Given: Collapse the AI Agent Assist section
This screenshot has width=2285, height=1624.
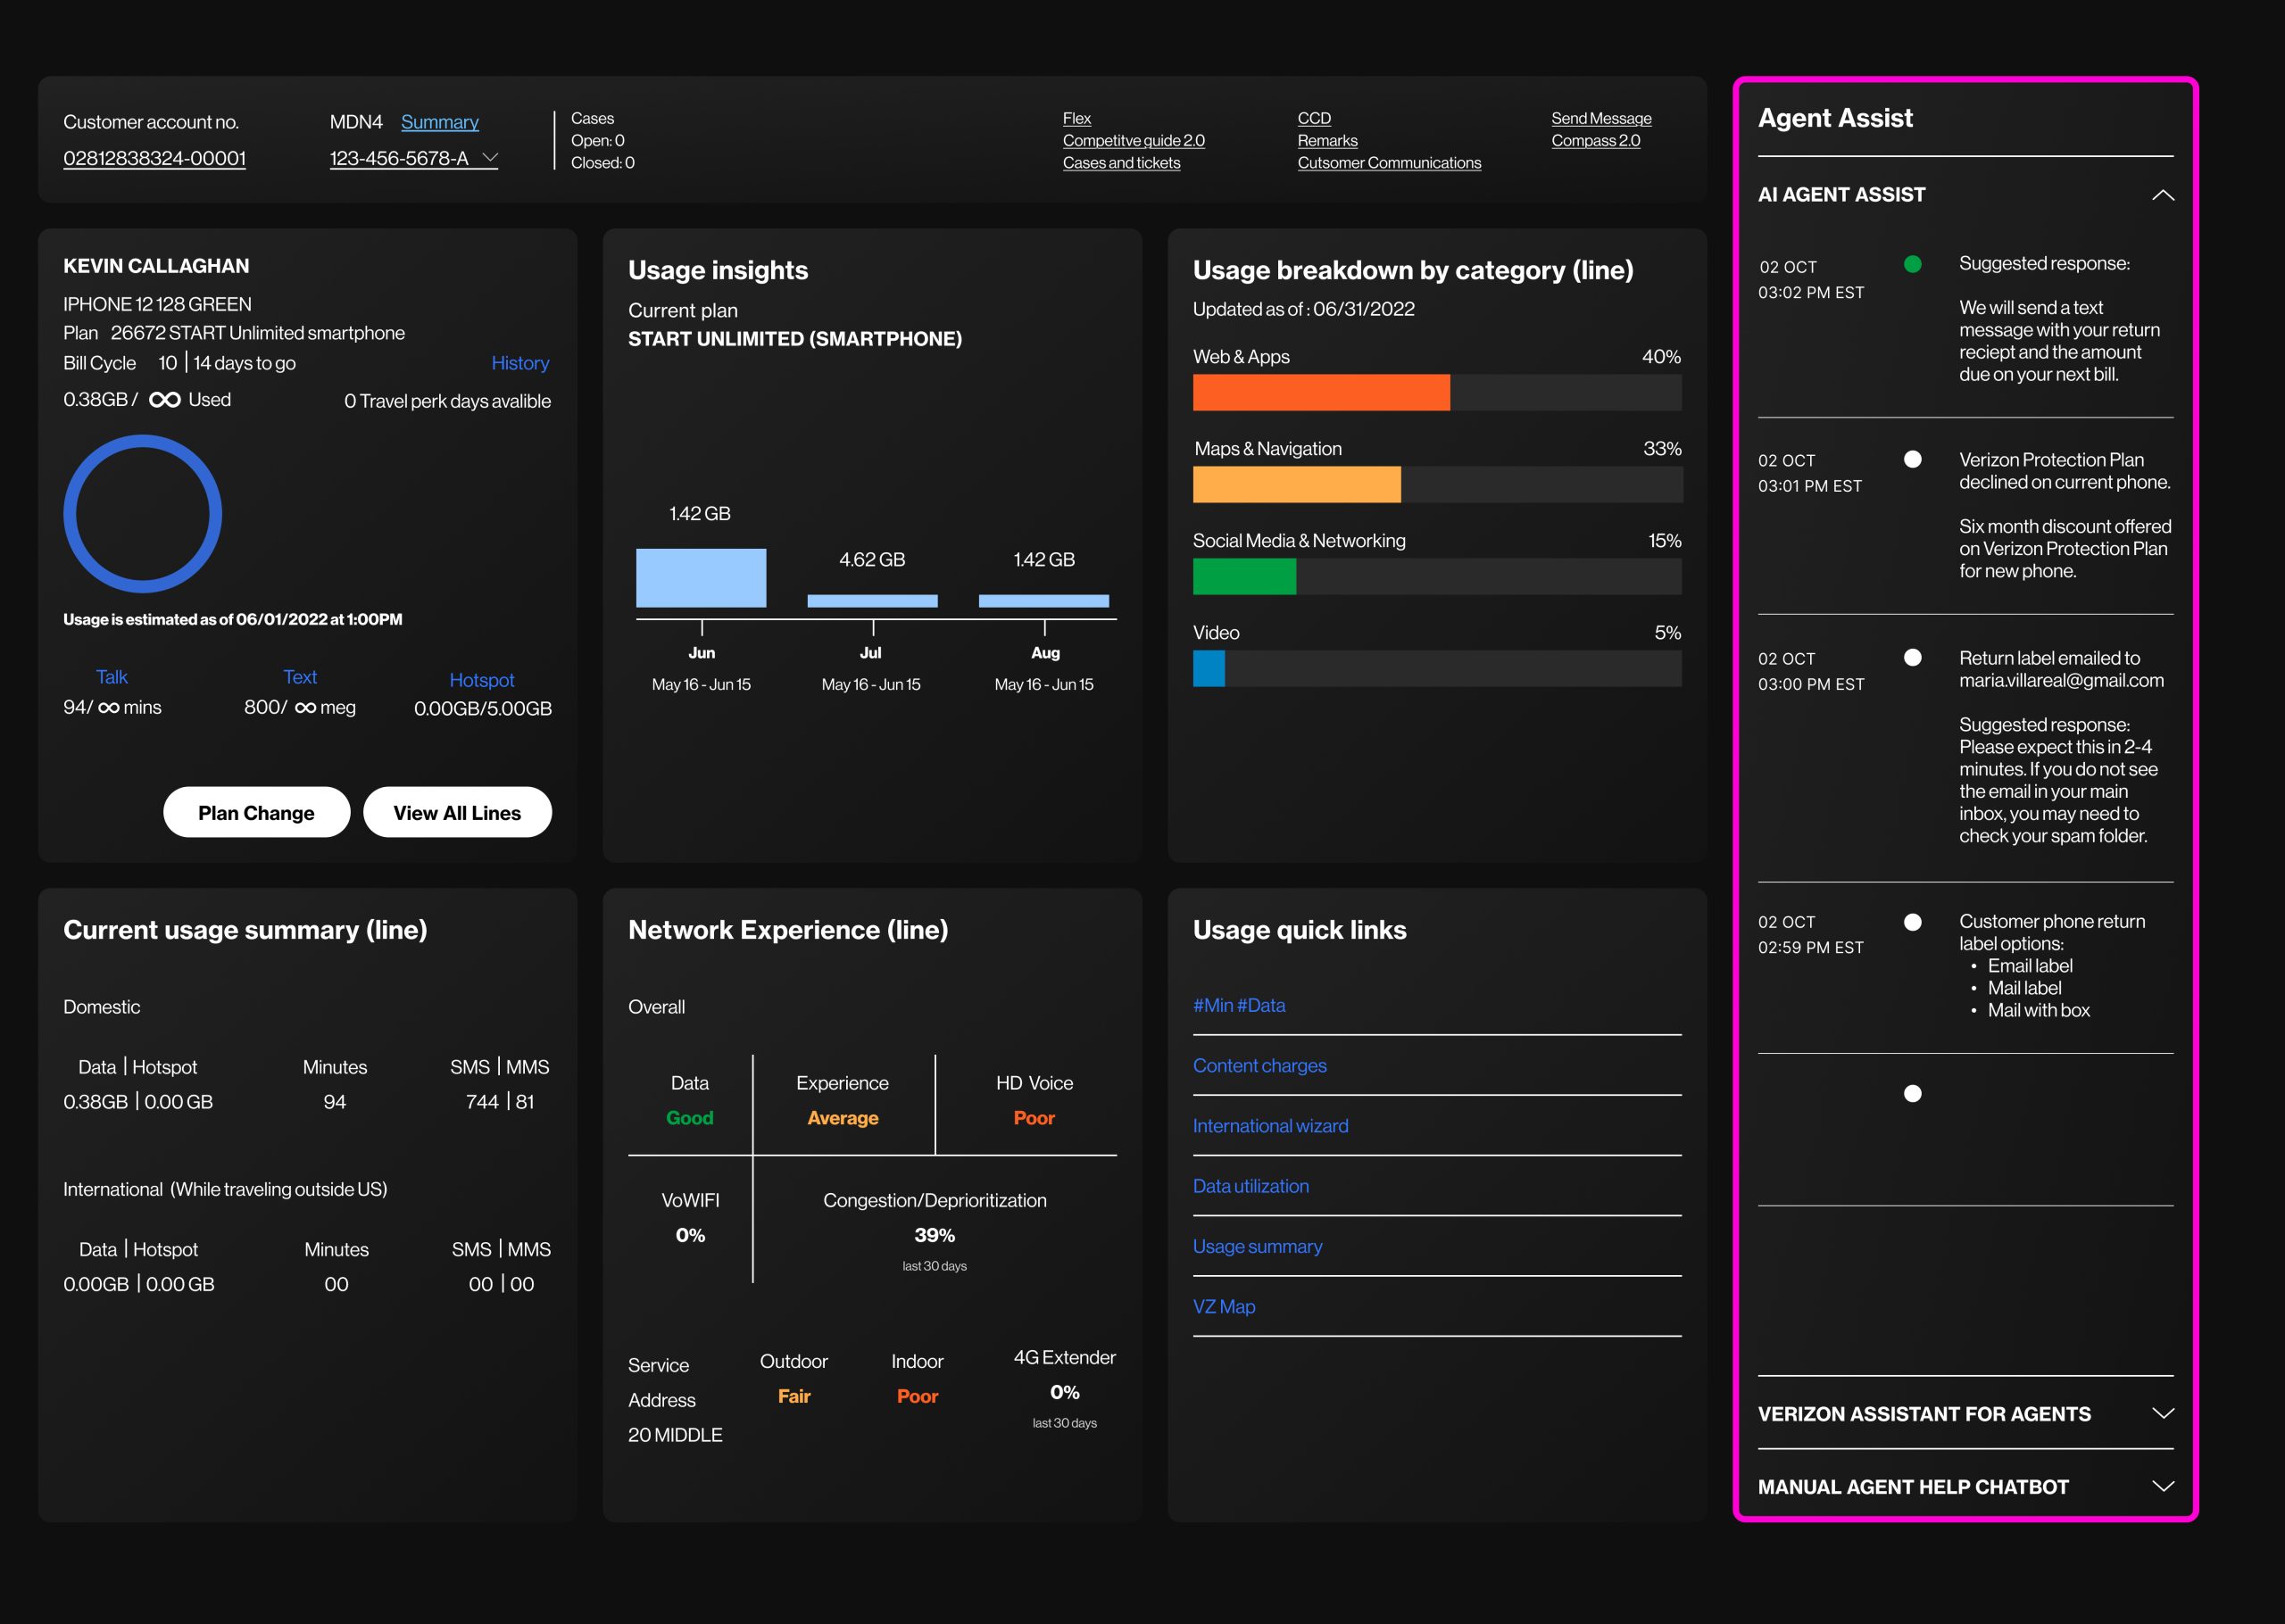Looking at the screenshot, I should 2162,195.
